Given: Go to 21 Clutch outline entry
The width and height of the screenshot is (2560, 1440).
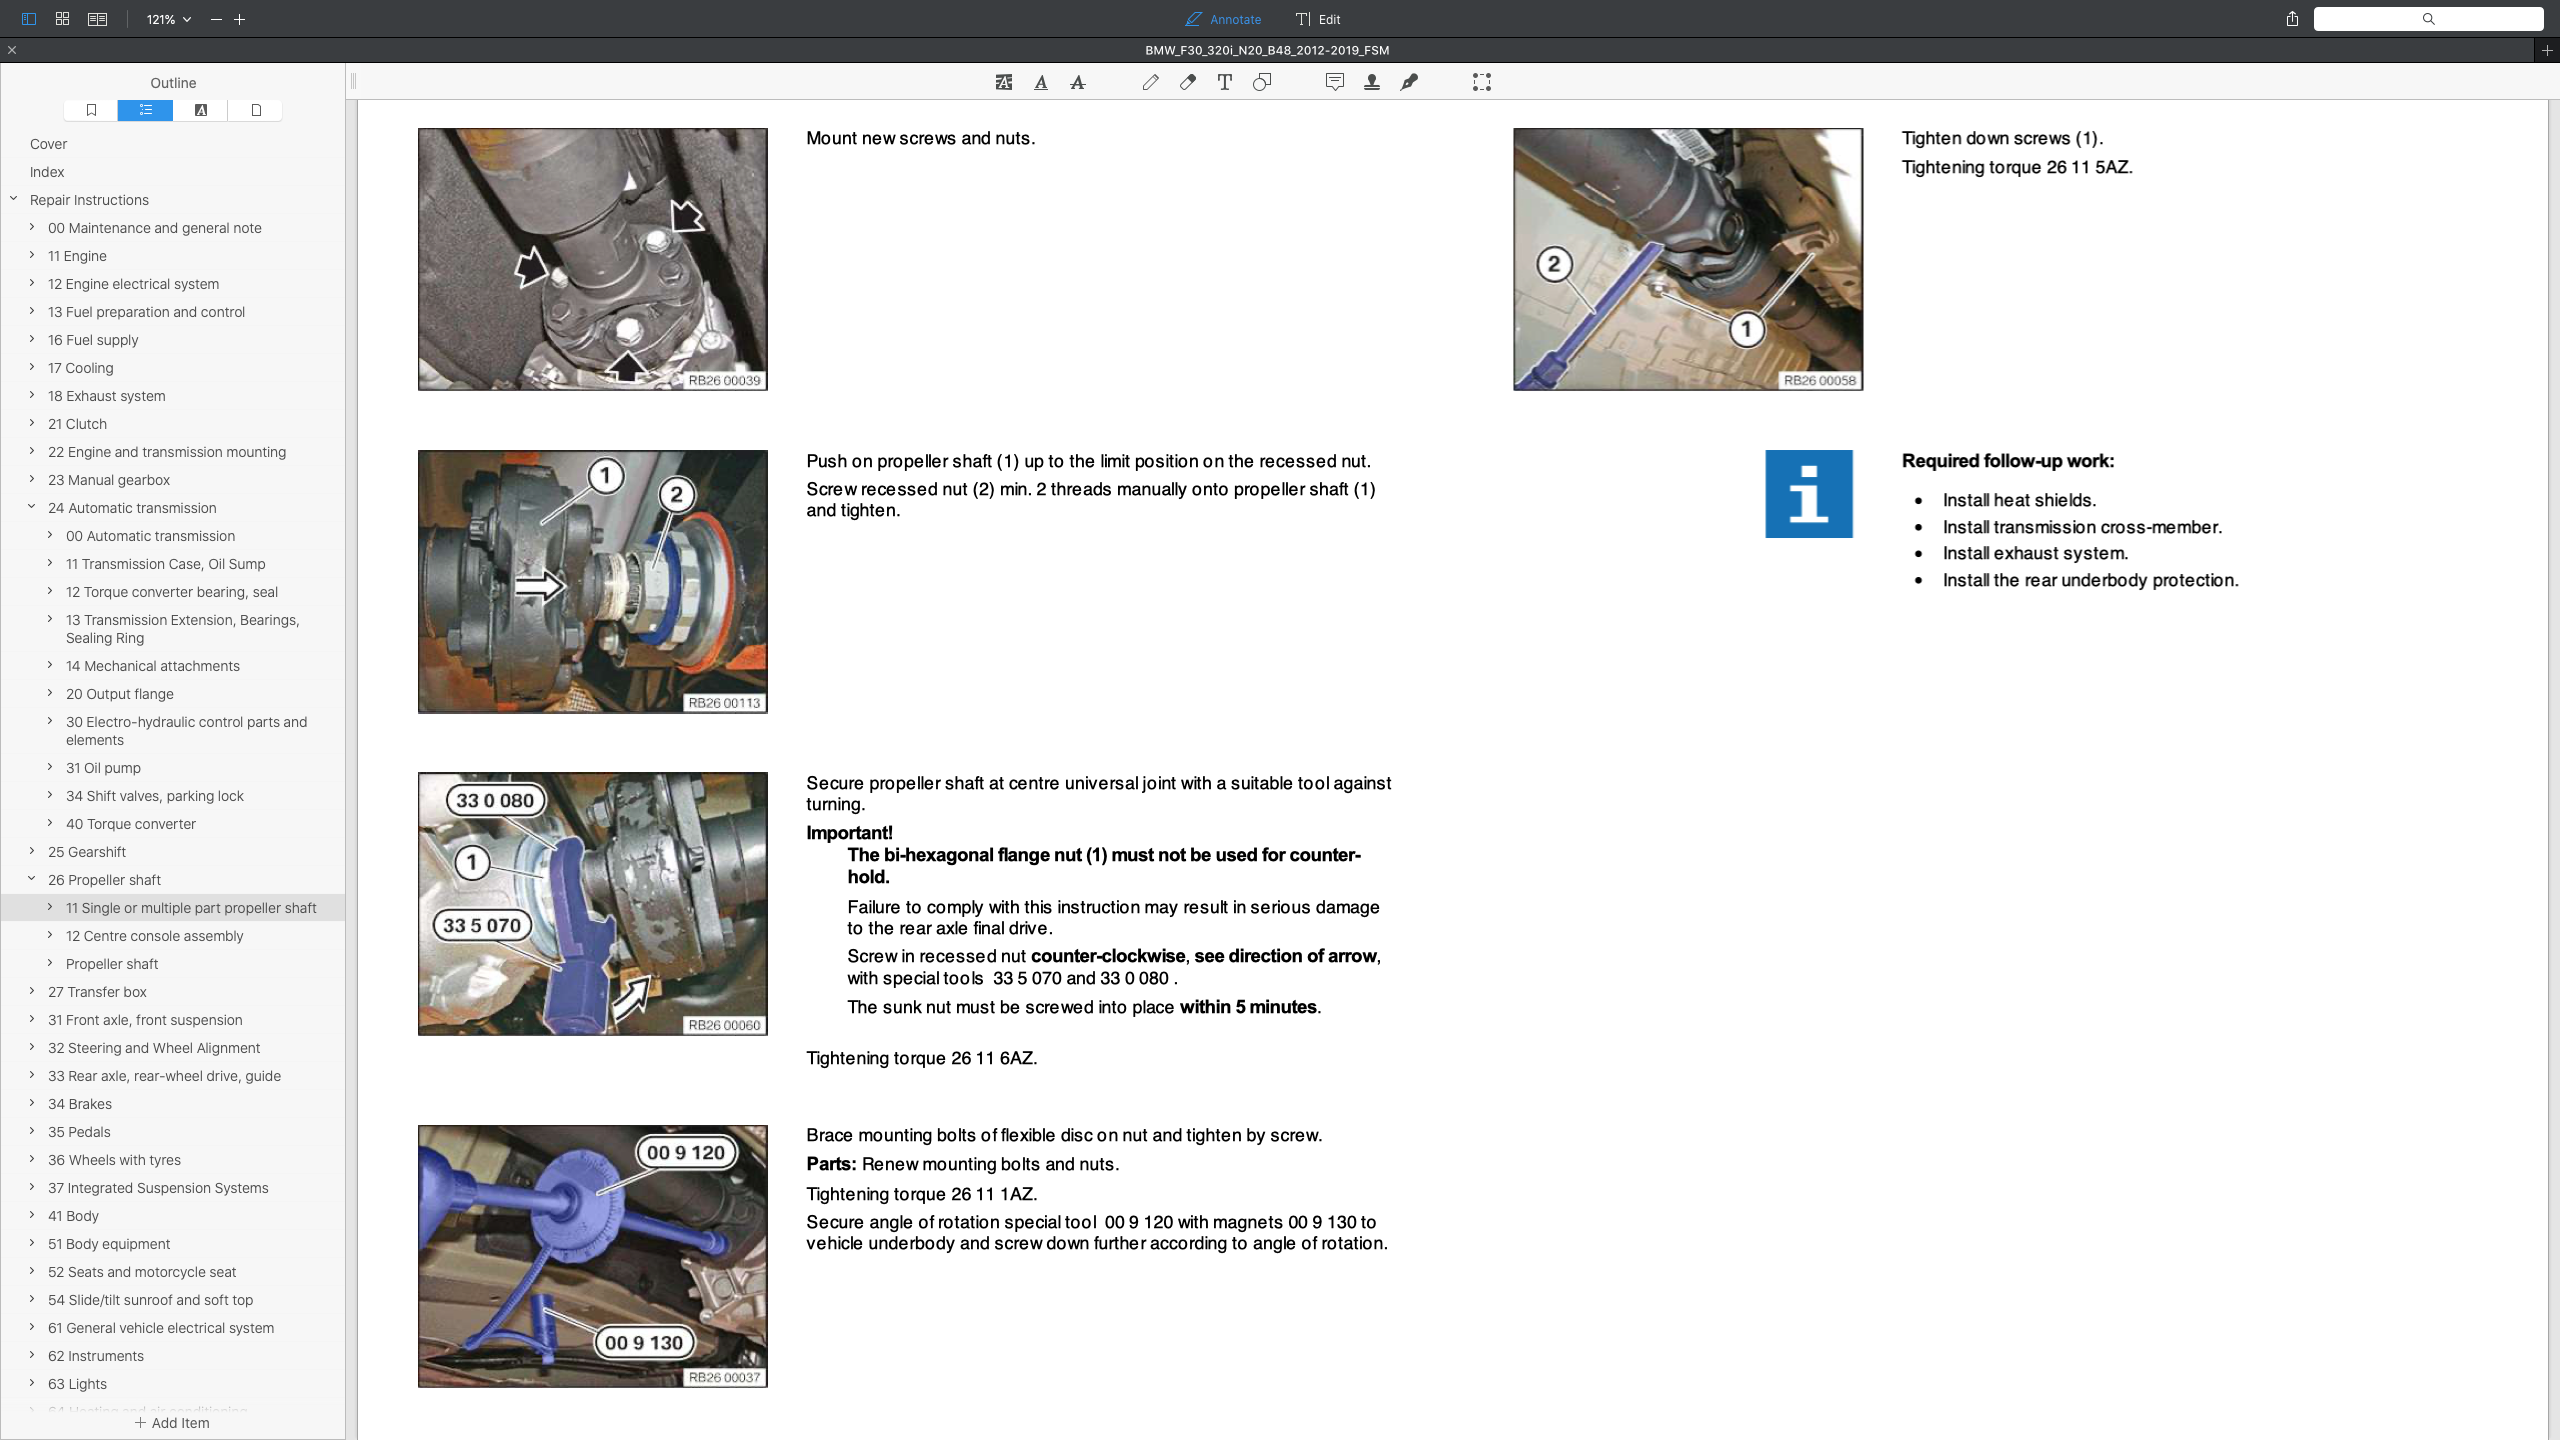Looking at the screenshot, I should [x=77, y=424].
